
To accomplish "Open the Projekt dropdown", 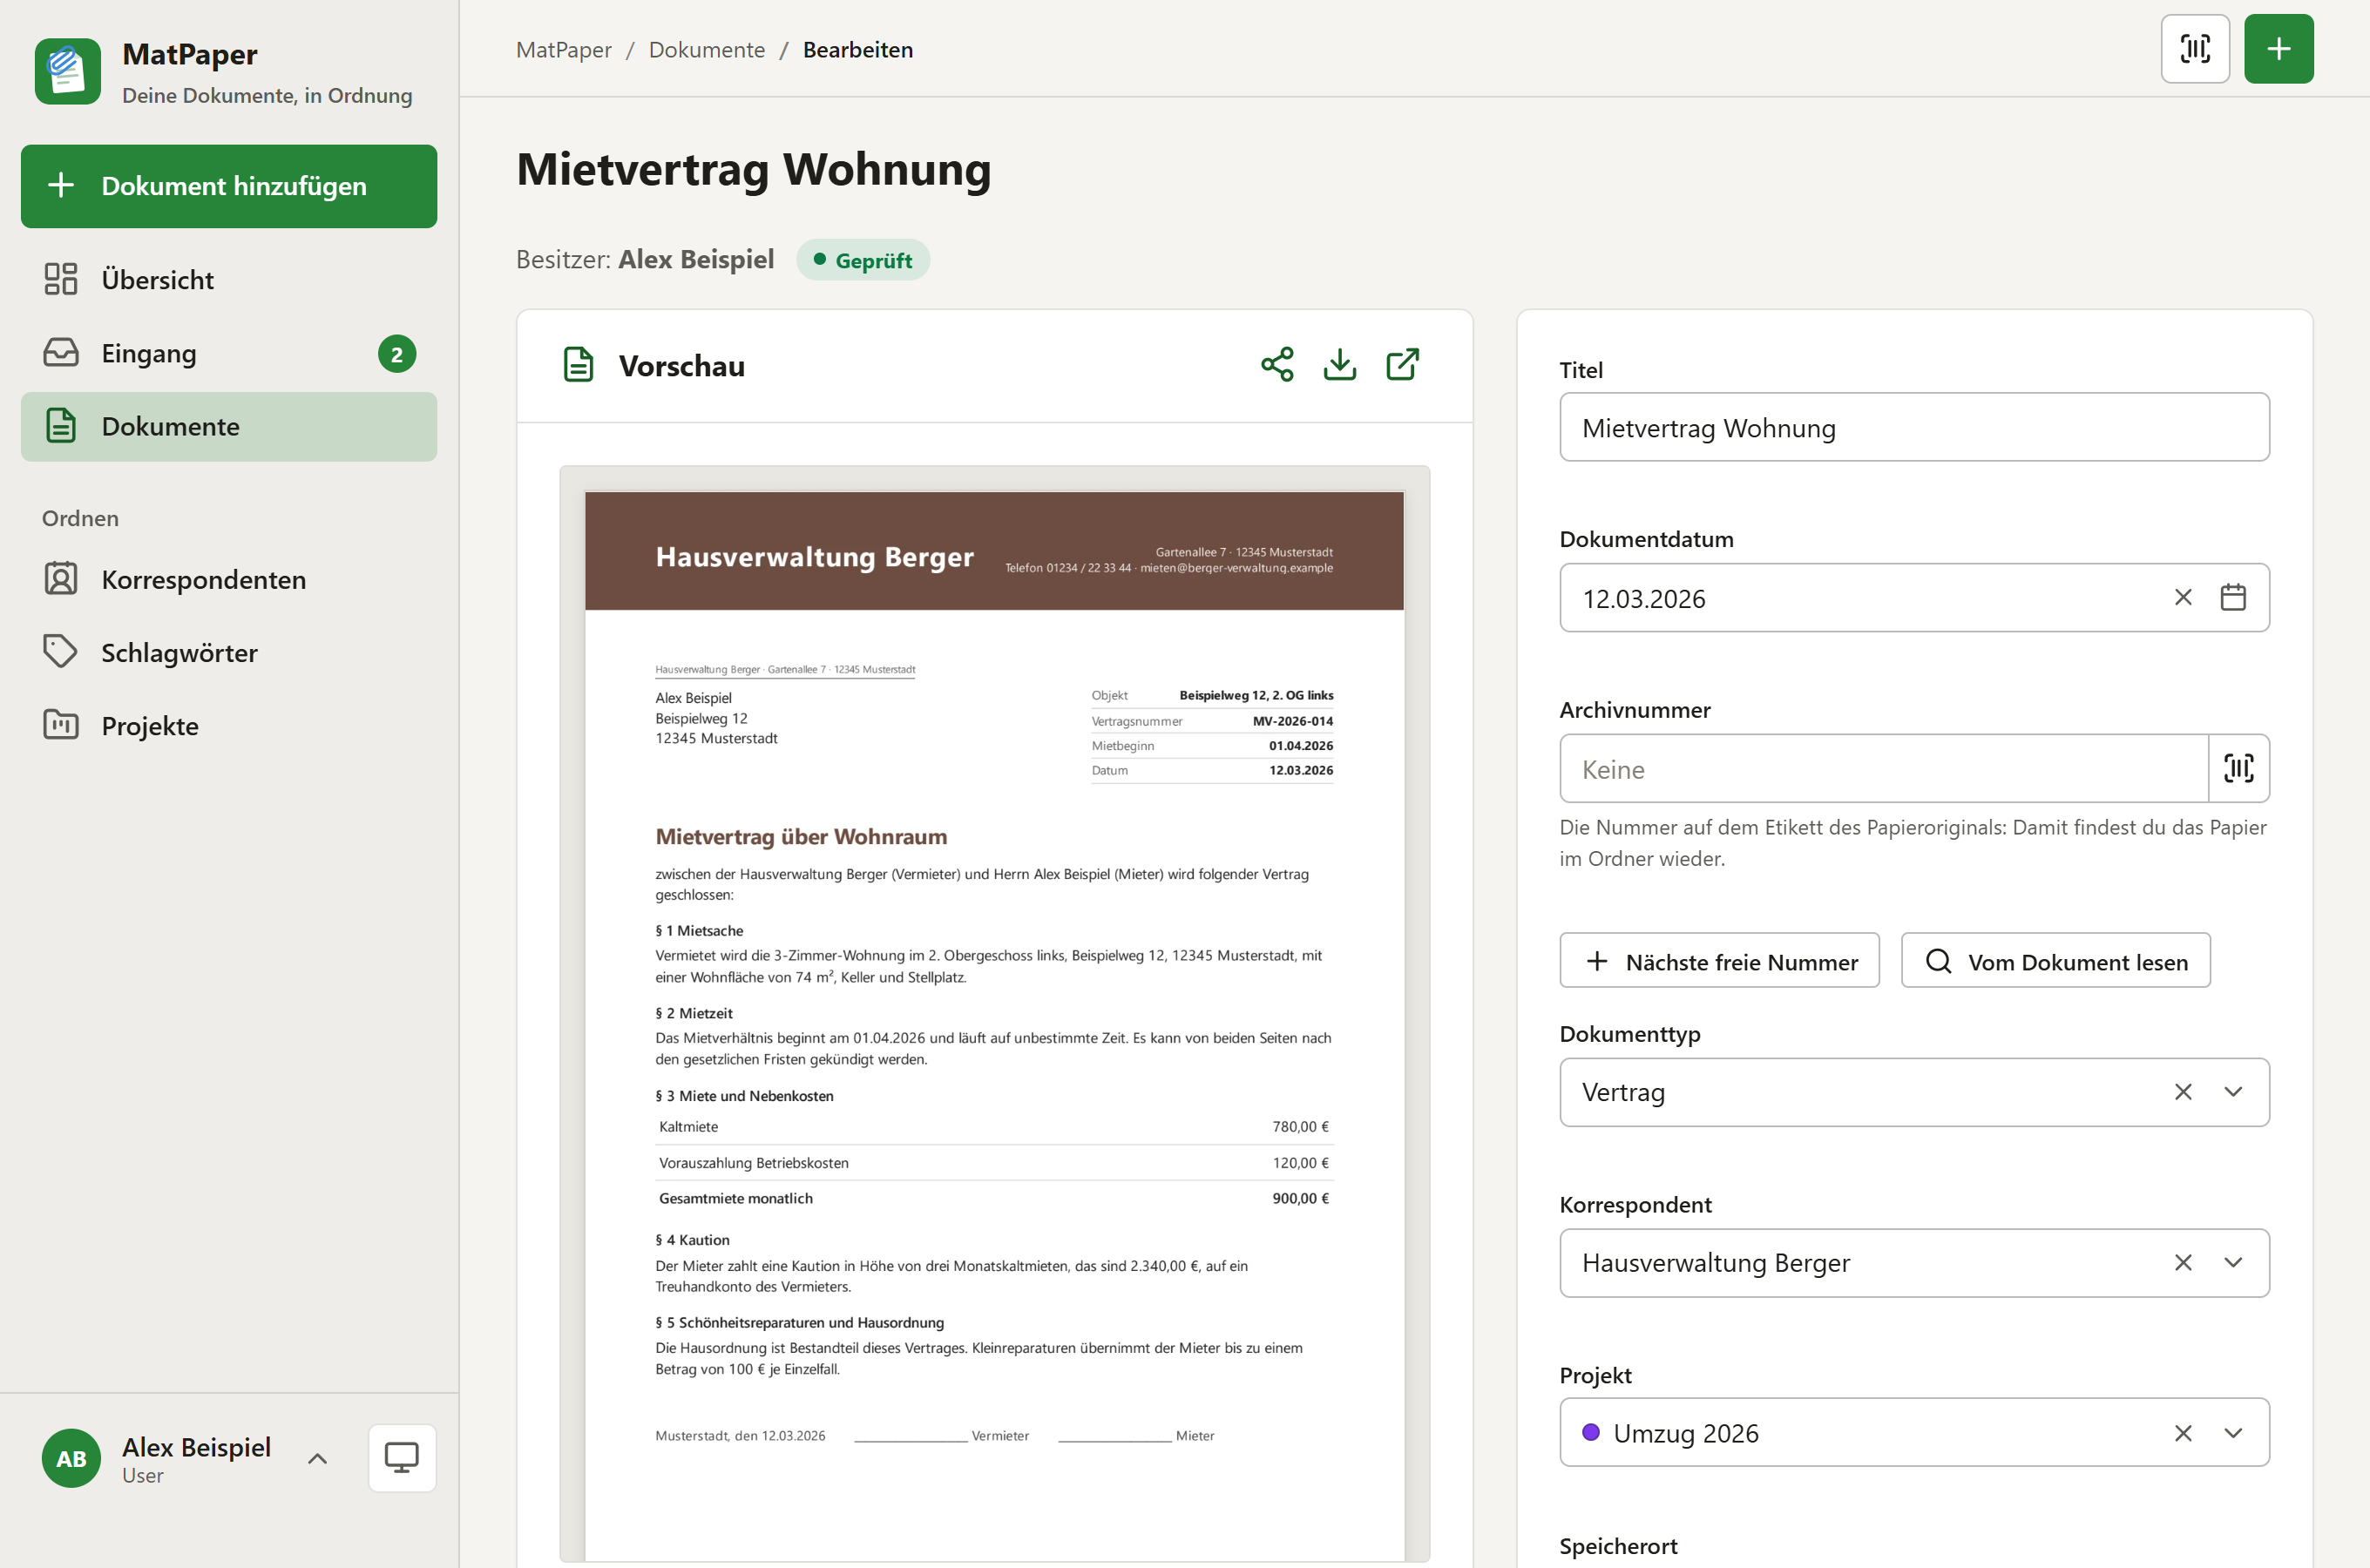I will click(x=2233, y=1433).
